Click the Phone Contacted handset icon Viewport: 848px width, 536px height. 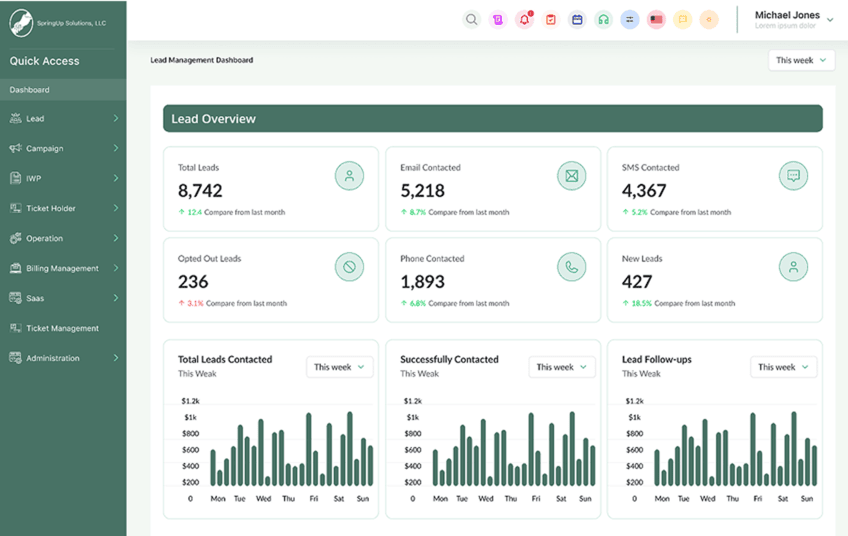(x=571, y=266)
